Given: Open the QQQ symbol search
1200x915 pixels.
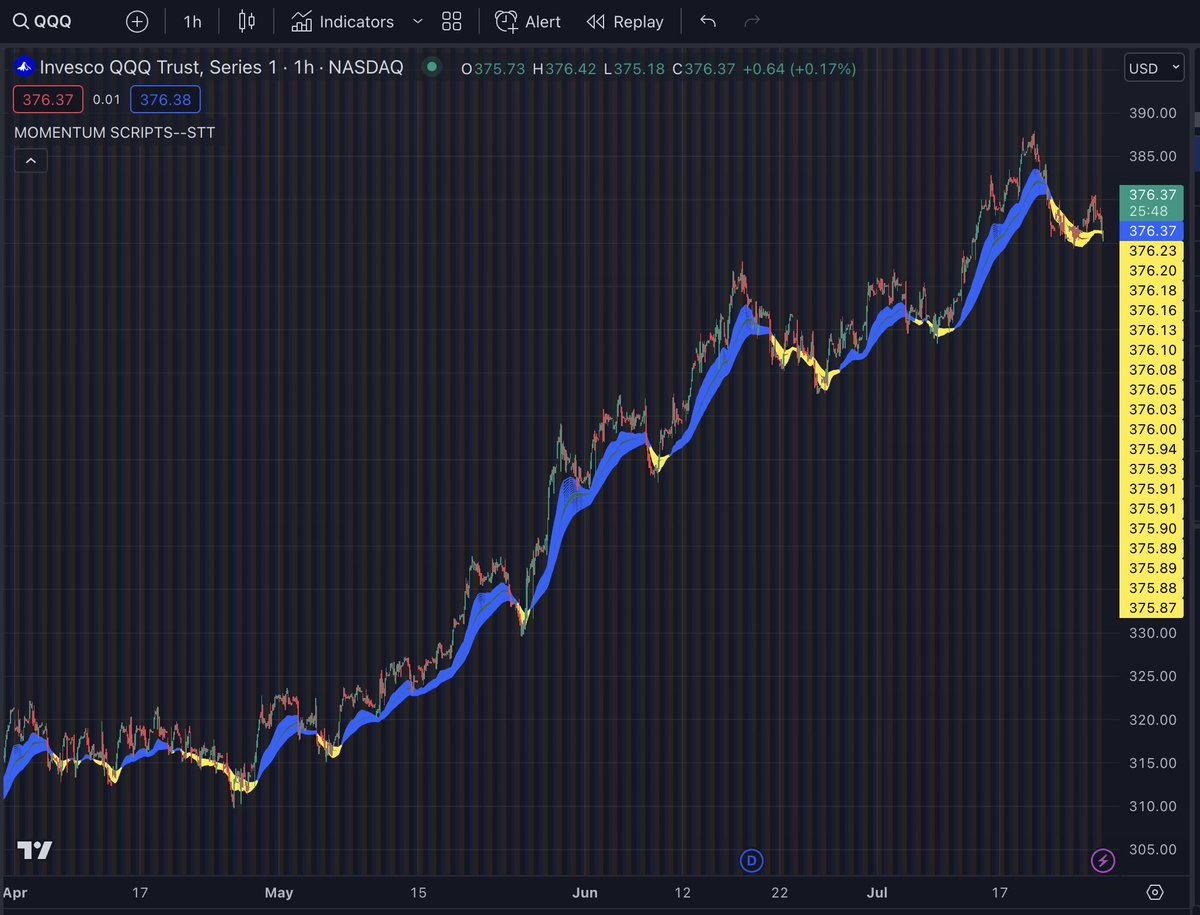Looking at the screenshot, I should pos(42,21).
